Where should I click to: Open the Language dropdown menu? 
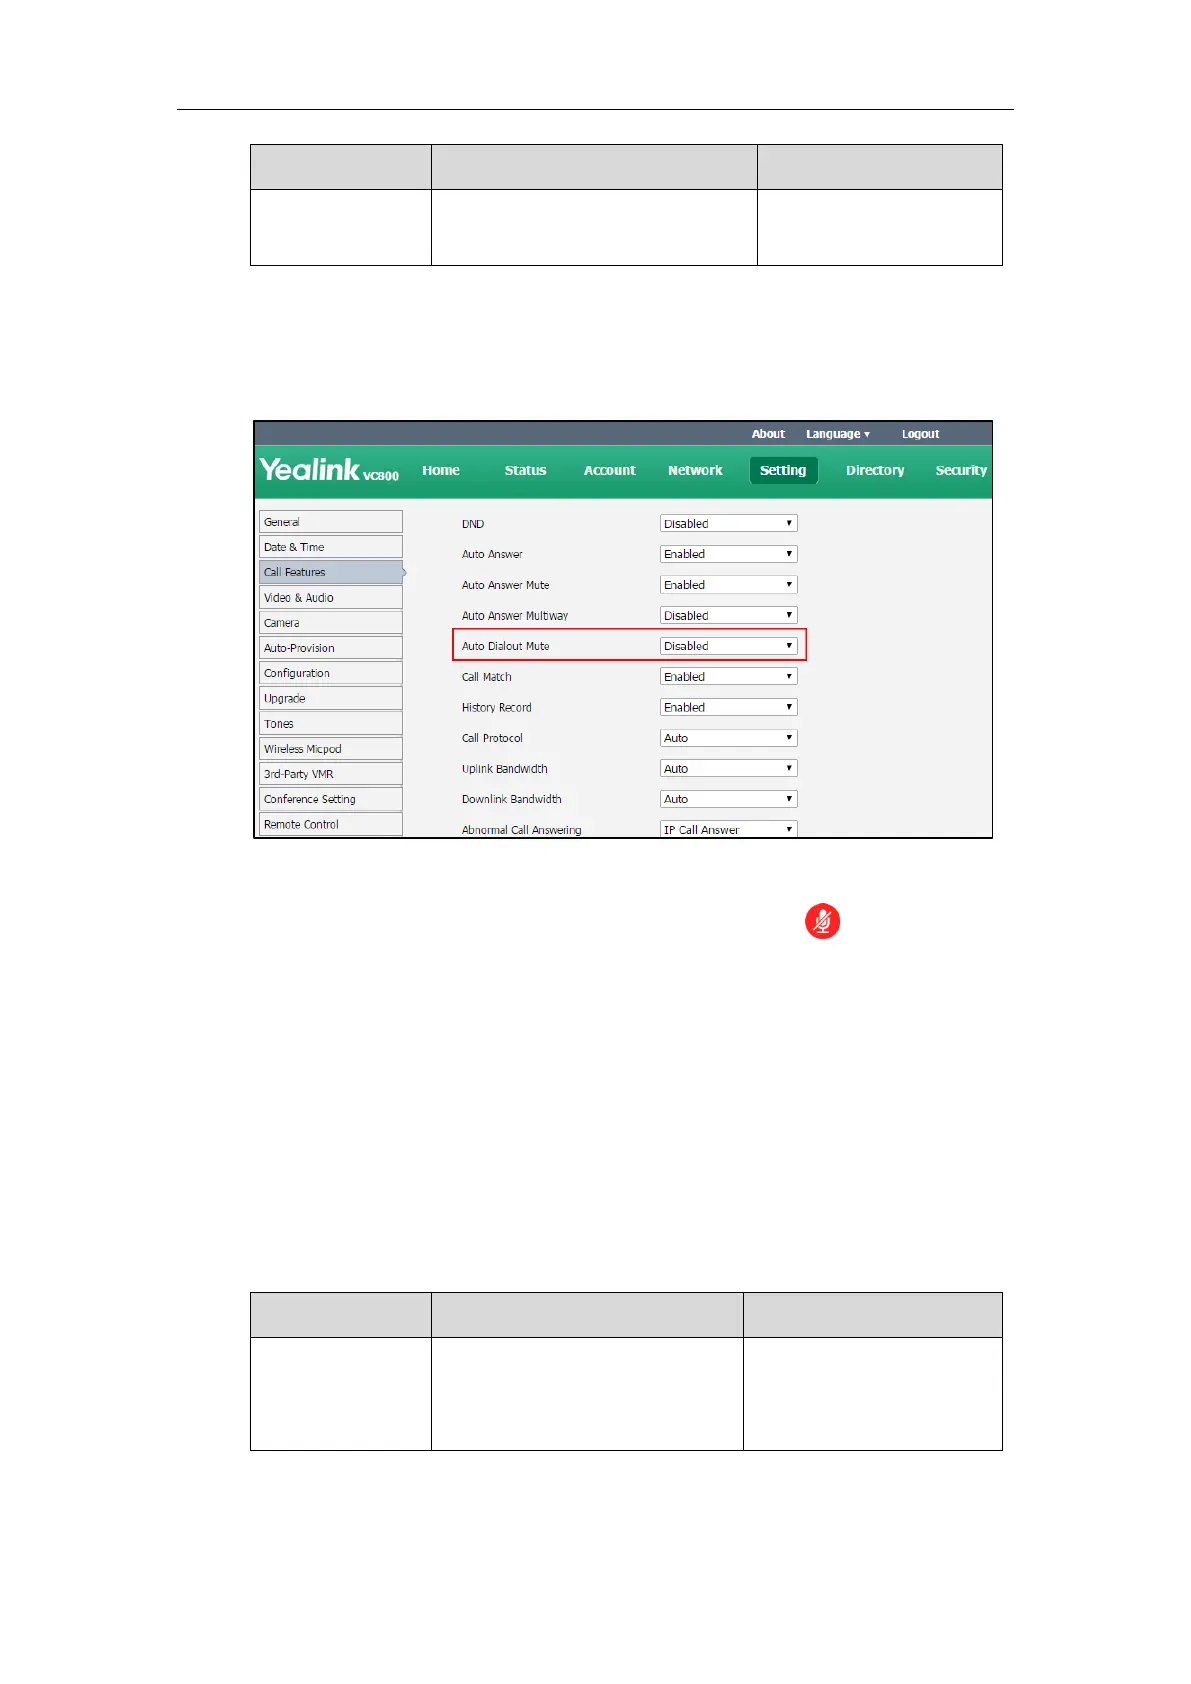[x=838, y=434]
